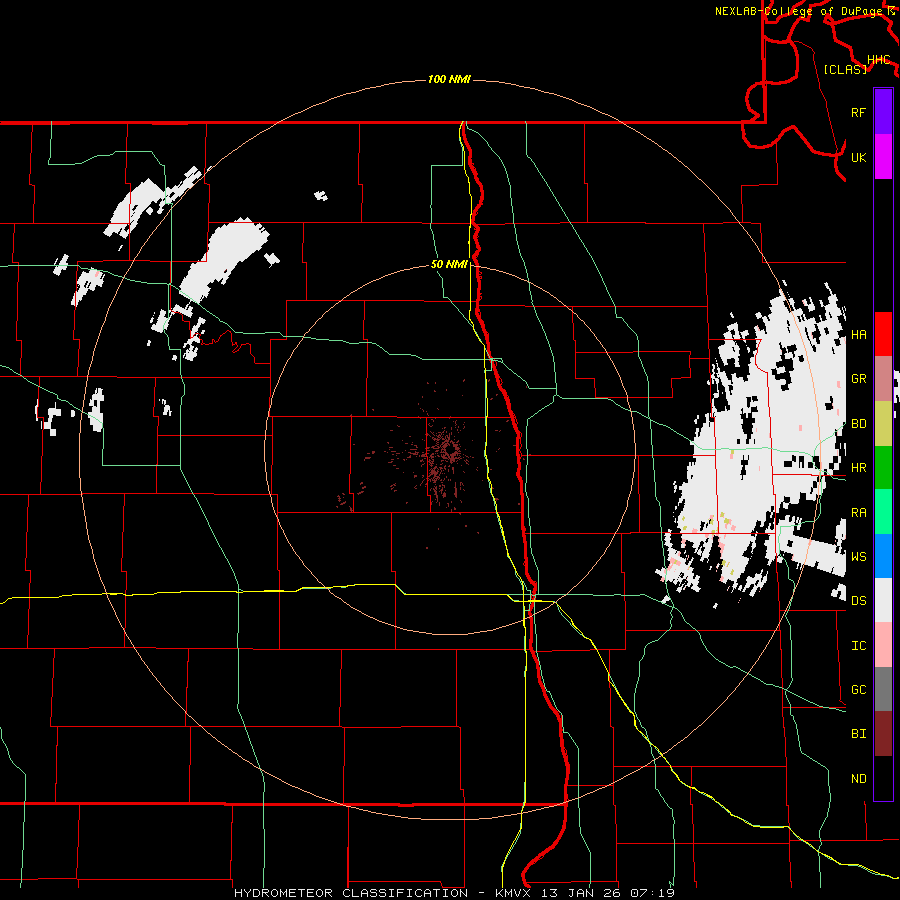Click the HA red legend swatch

tap(883, 334)
